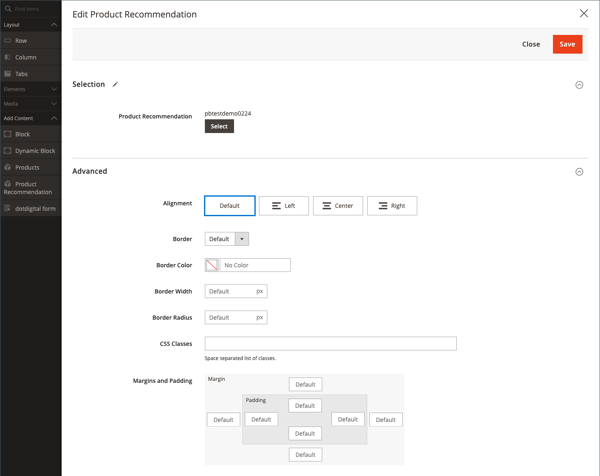This screenshot has width=600, height=476.
Task: Collapse the Advanced section
Action: pos(579,172)
